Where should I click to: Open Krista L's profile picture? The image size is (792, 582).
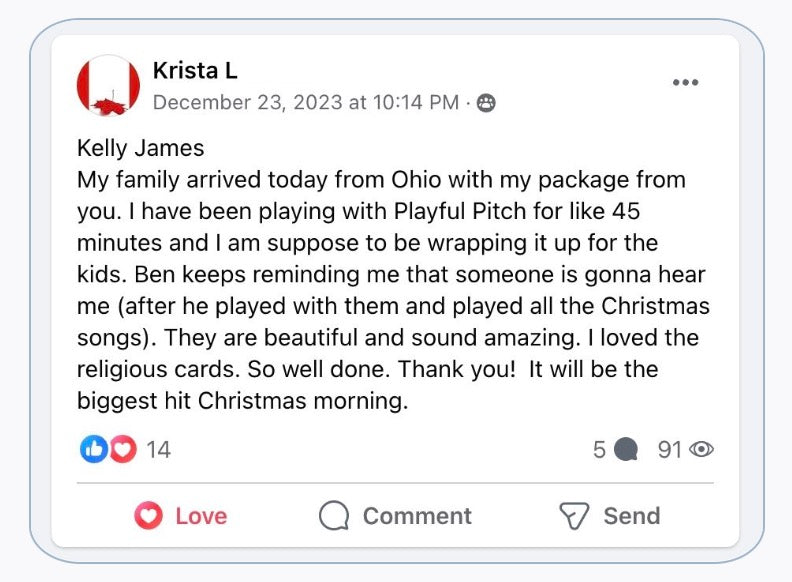108,85
